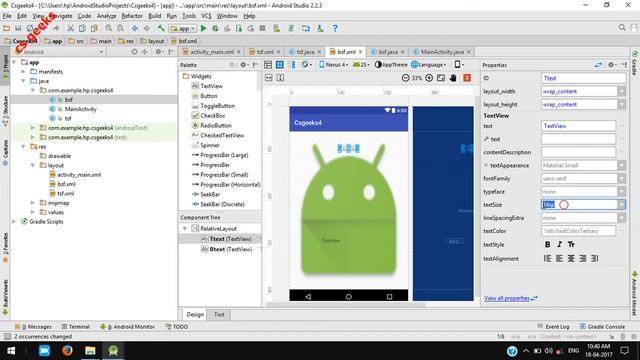Open the layout_height dropdown arrow
Image resolution: width=640 pixels, height=360 pixels.
[621, 104]
